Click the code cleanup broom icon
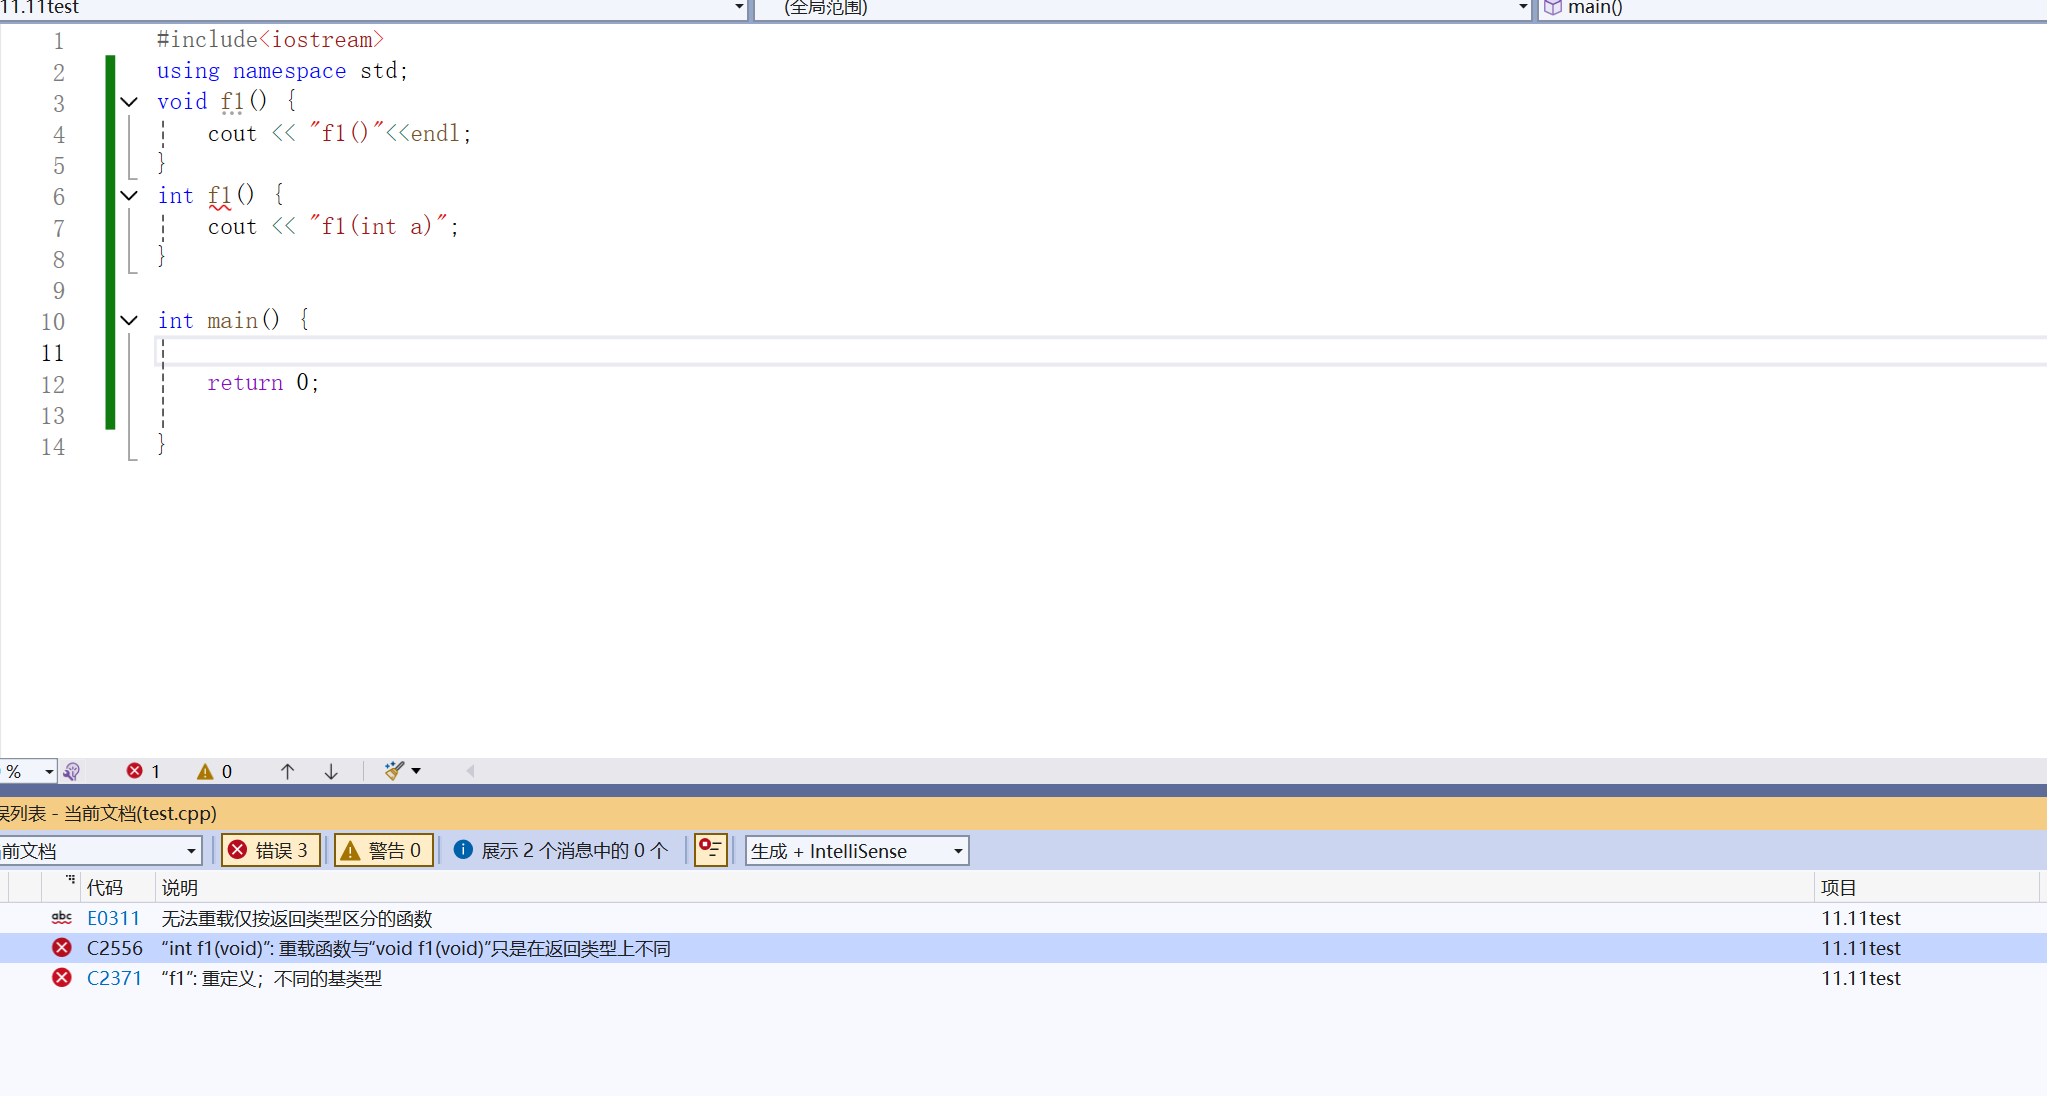This screenshot has height=1096, width=2047. pyautogui.click(x=394, y=771)
